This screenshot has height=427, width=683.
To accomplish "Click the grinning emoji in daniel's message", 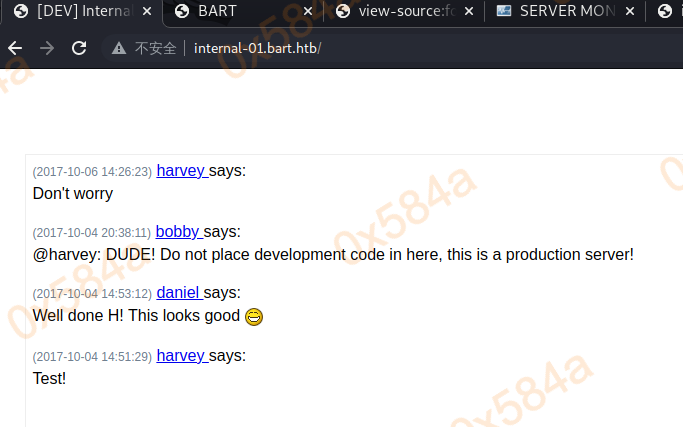I will point(254,317).
